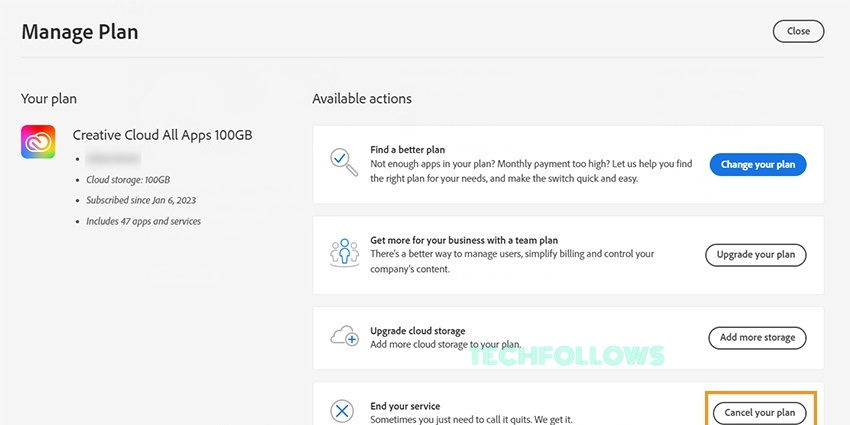Click the blurred plan detail item
This screenshot has height=425, width=850.
113,159
